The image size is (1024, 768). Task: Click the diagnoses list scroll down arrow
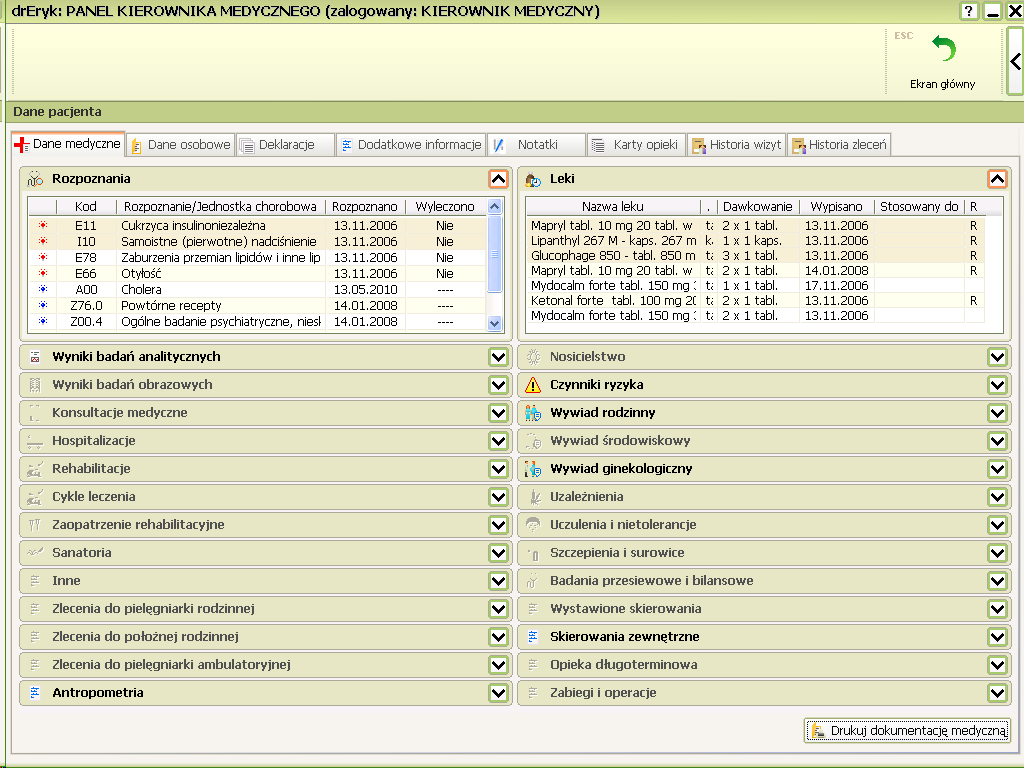coord(494,323)
